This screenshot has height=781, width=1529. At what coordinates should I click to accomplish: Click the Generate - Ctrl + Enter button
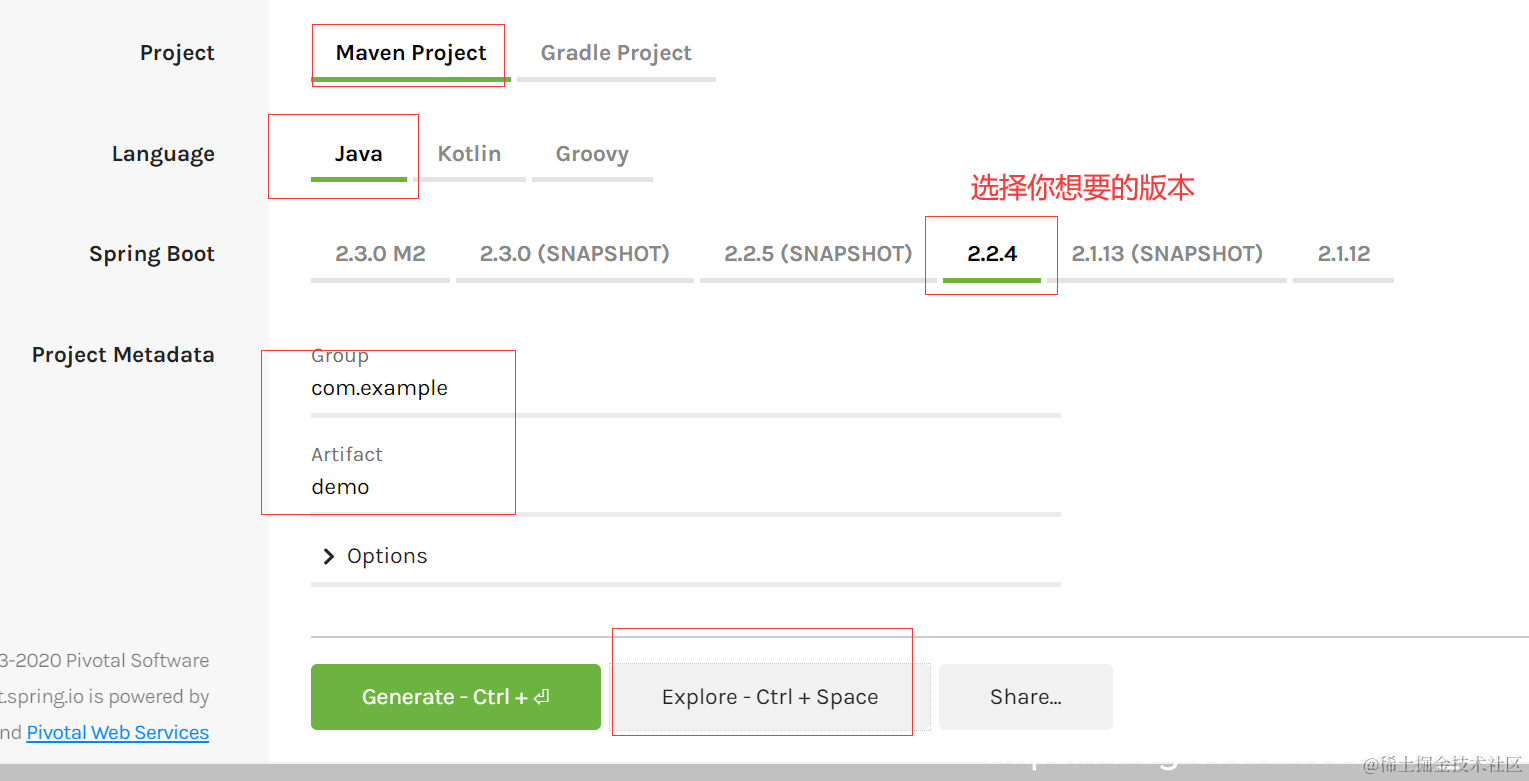click(456, 697)
